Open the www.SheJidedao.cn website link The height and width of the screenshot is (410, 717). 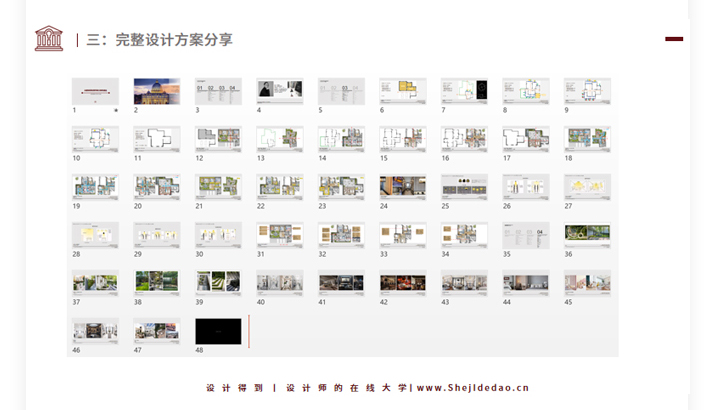(x=472, y=388)
